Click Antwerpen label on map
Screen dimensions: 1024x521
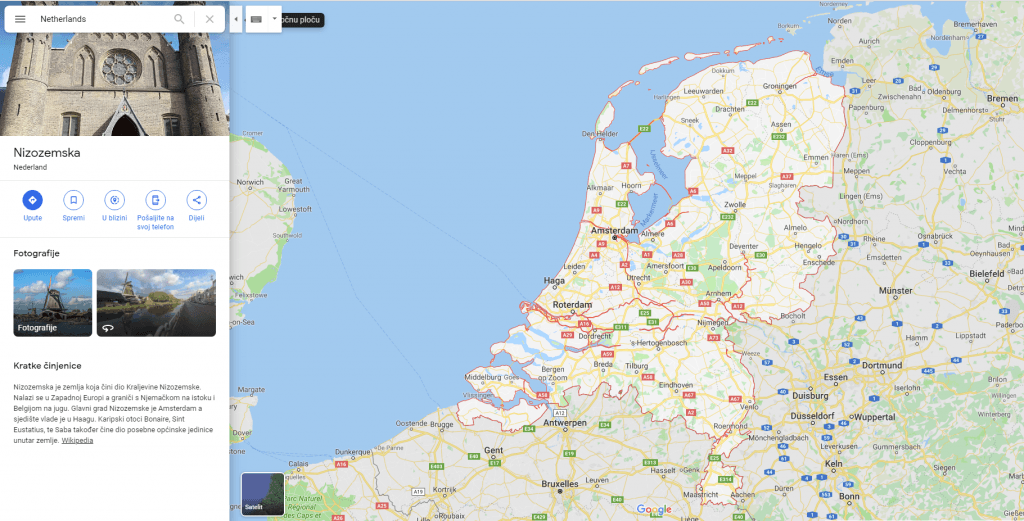566,423
